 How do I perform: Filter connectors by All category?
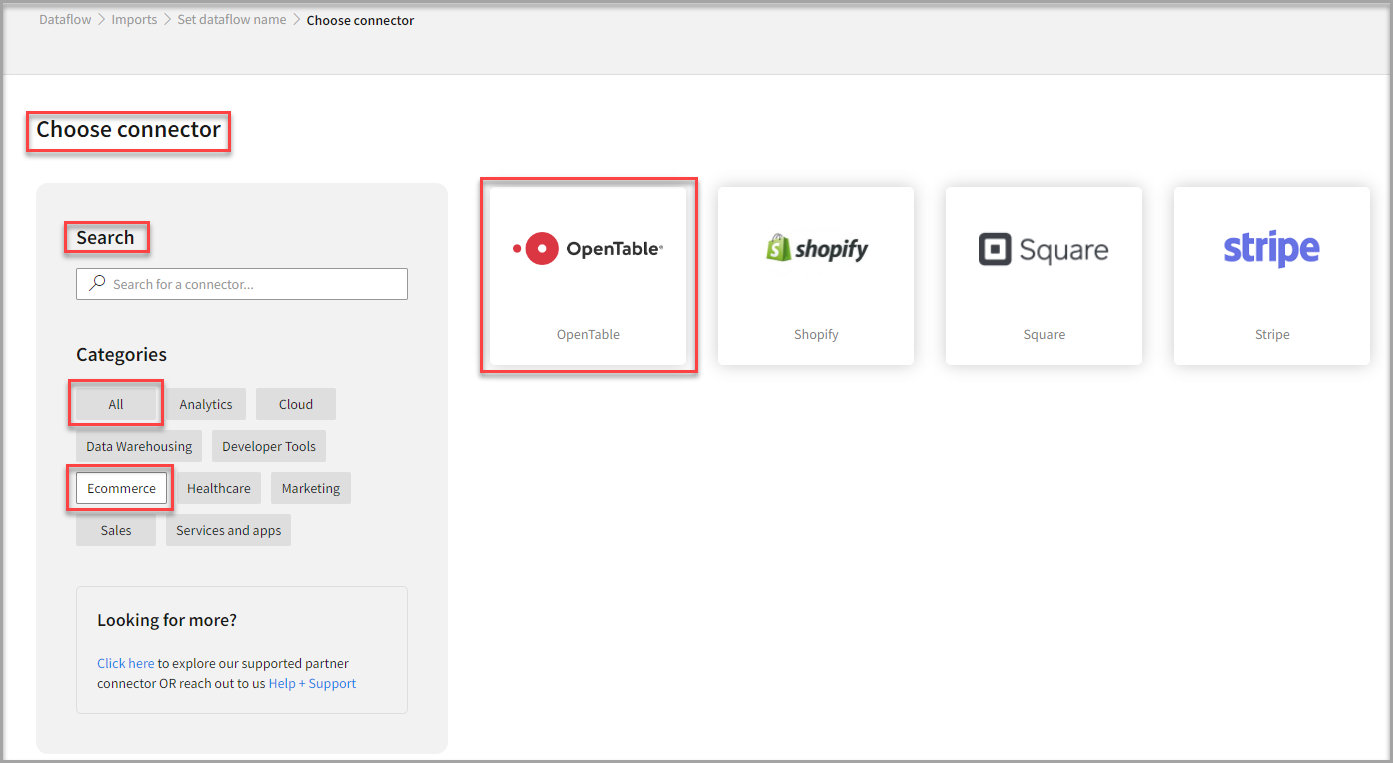(116, 404)
